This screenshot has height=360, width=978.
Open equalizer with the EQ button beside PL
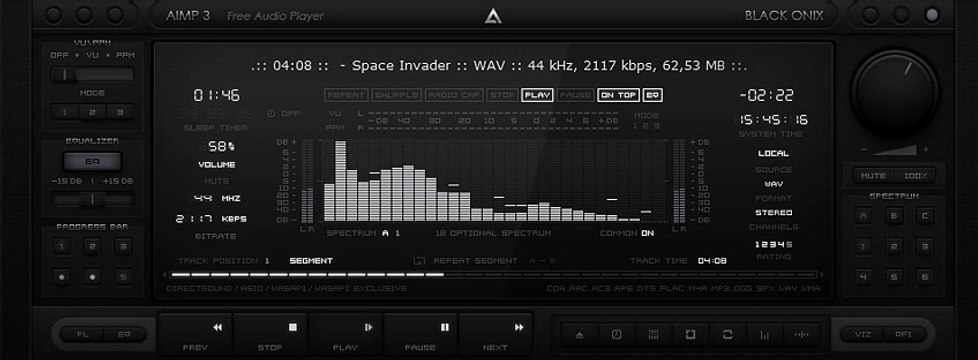point(124,334)
